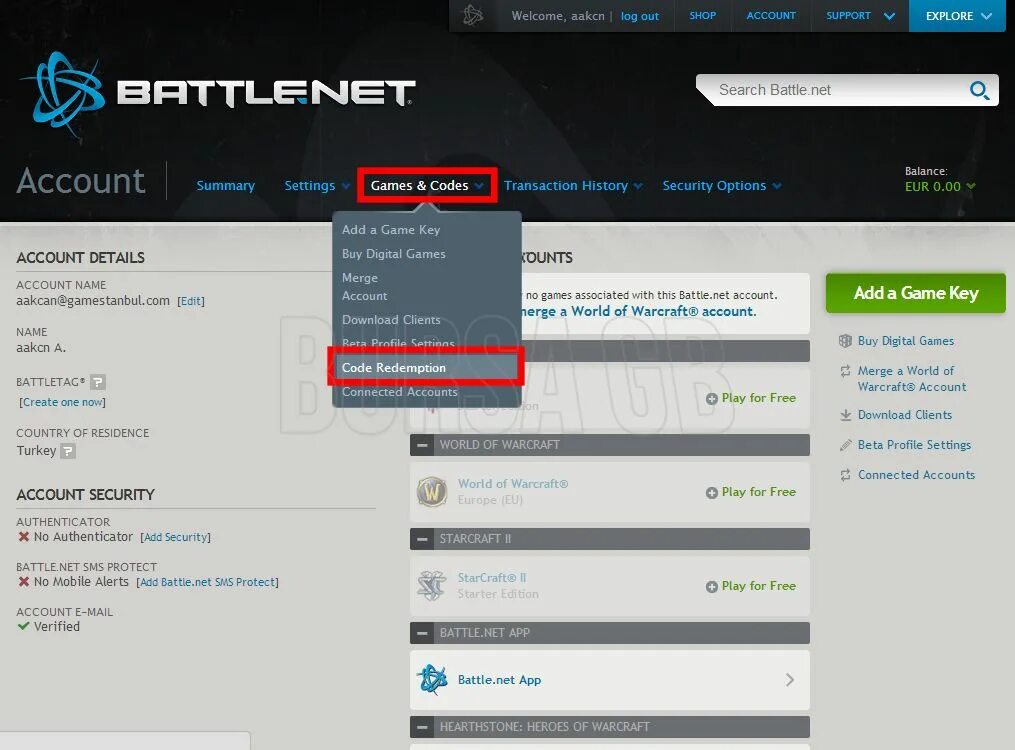Screen dimensions: 1015x750
Task: Click the Country of Residence help icon
Action: click(x=68, y=451)
